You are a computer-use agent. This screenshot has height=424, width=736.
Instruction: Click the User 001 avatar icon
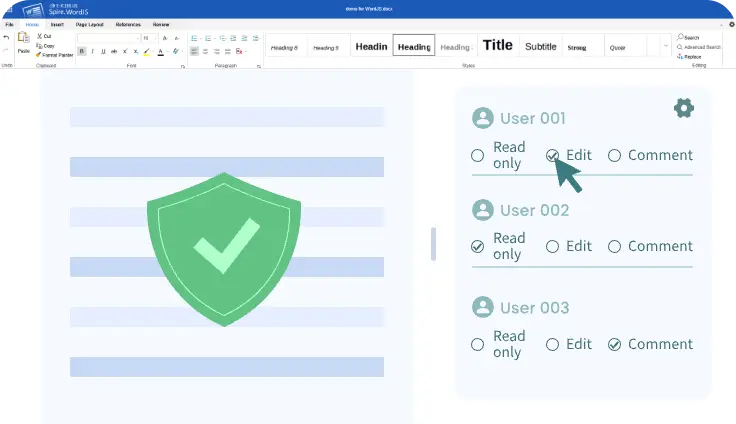click(x=483, y=119)
